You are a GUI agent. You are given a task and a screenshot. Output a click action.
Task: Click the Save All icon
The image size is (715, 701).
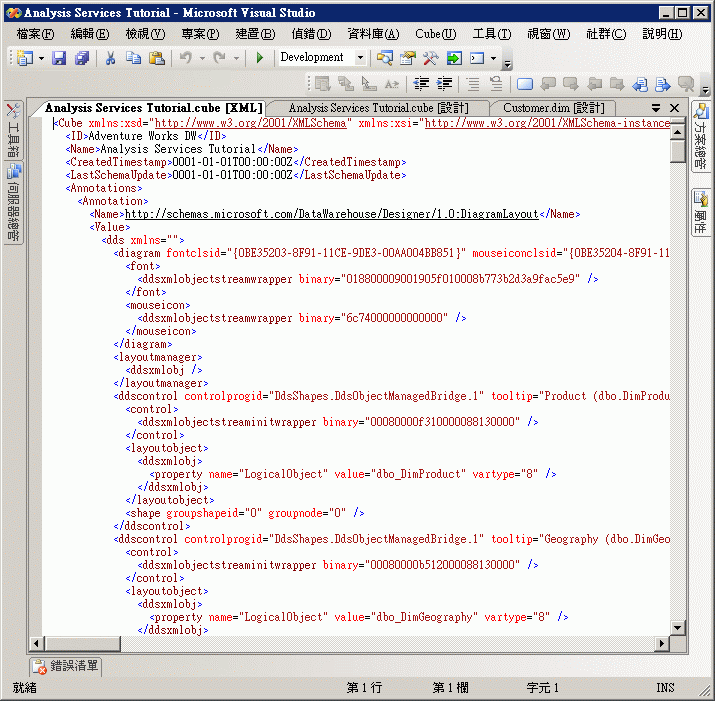pyautogui.click(x=82, y=58)
